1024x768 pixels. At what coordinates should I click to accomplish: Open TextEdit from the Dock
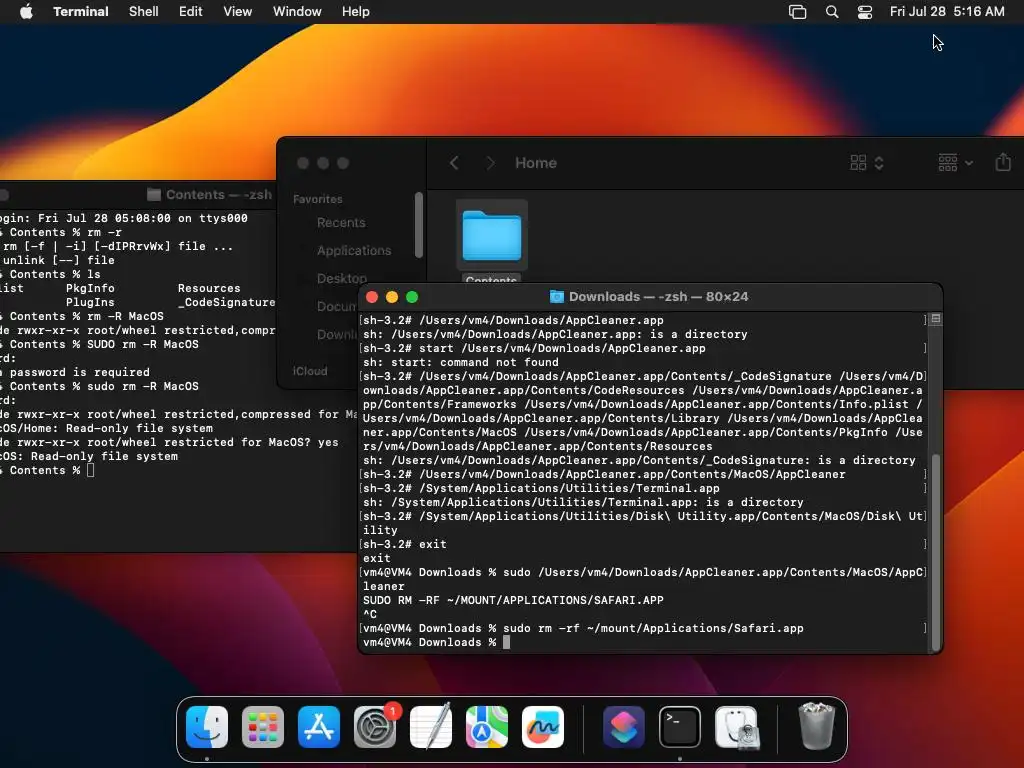[431, 727]
